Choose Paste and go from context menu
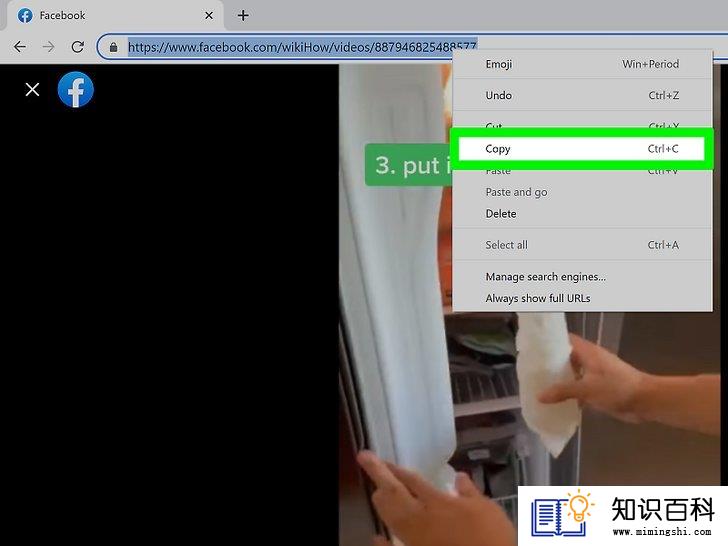728x546 pixels. point(582,192)
